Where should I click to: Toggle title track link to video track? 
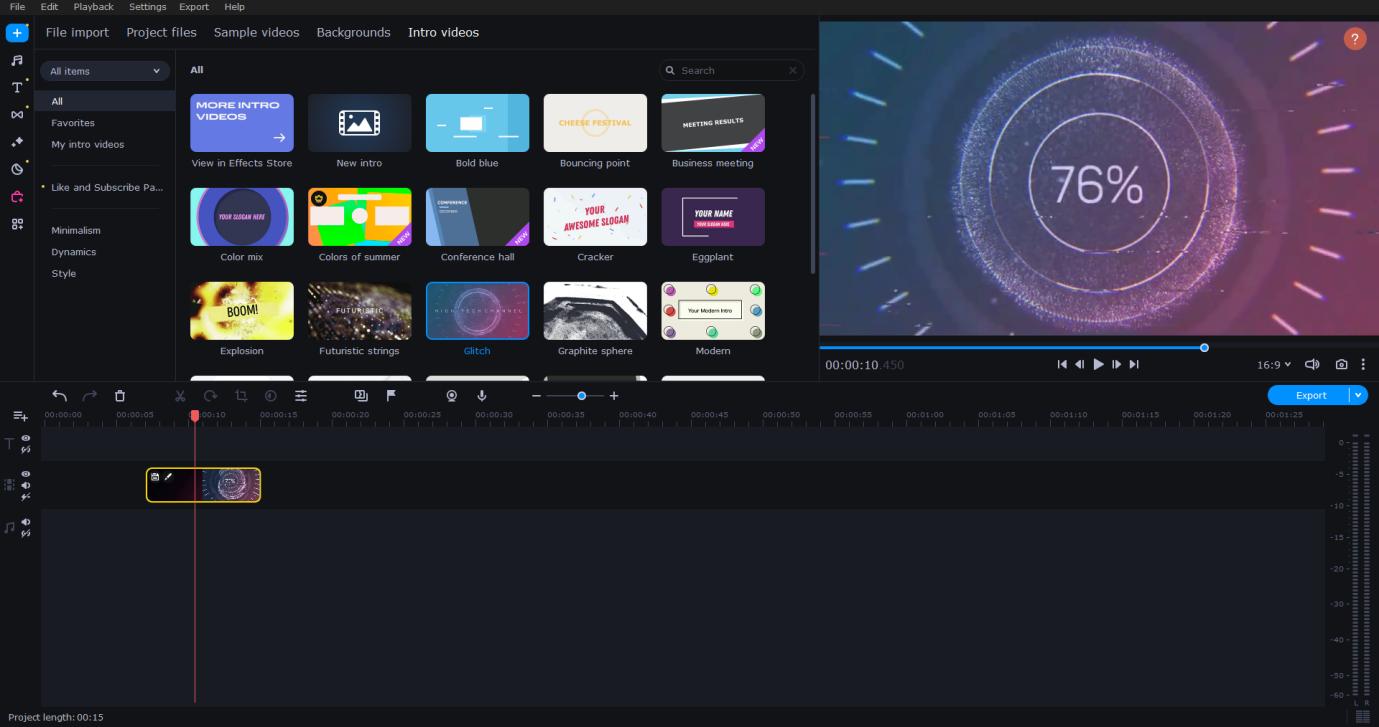[26, 450]
